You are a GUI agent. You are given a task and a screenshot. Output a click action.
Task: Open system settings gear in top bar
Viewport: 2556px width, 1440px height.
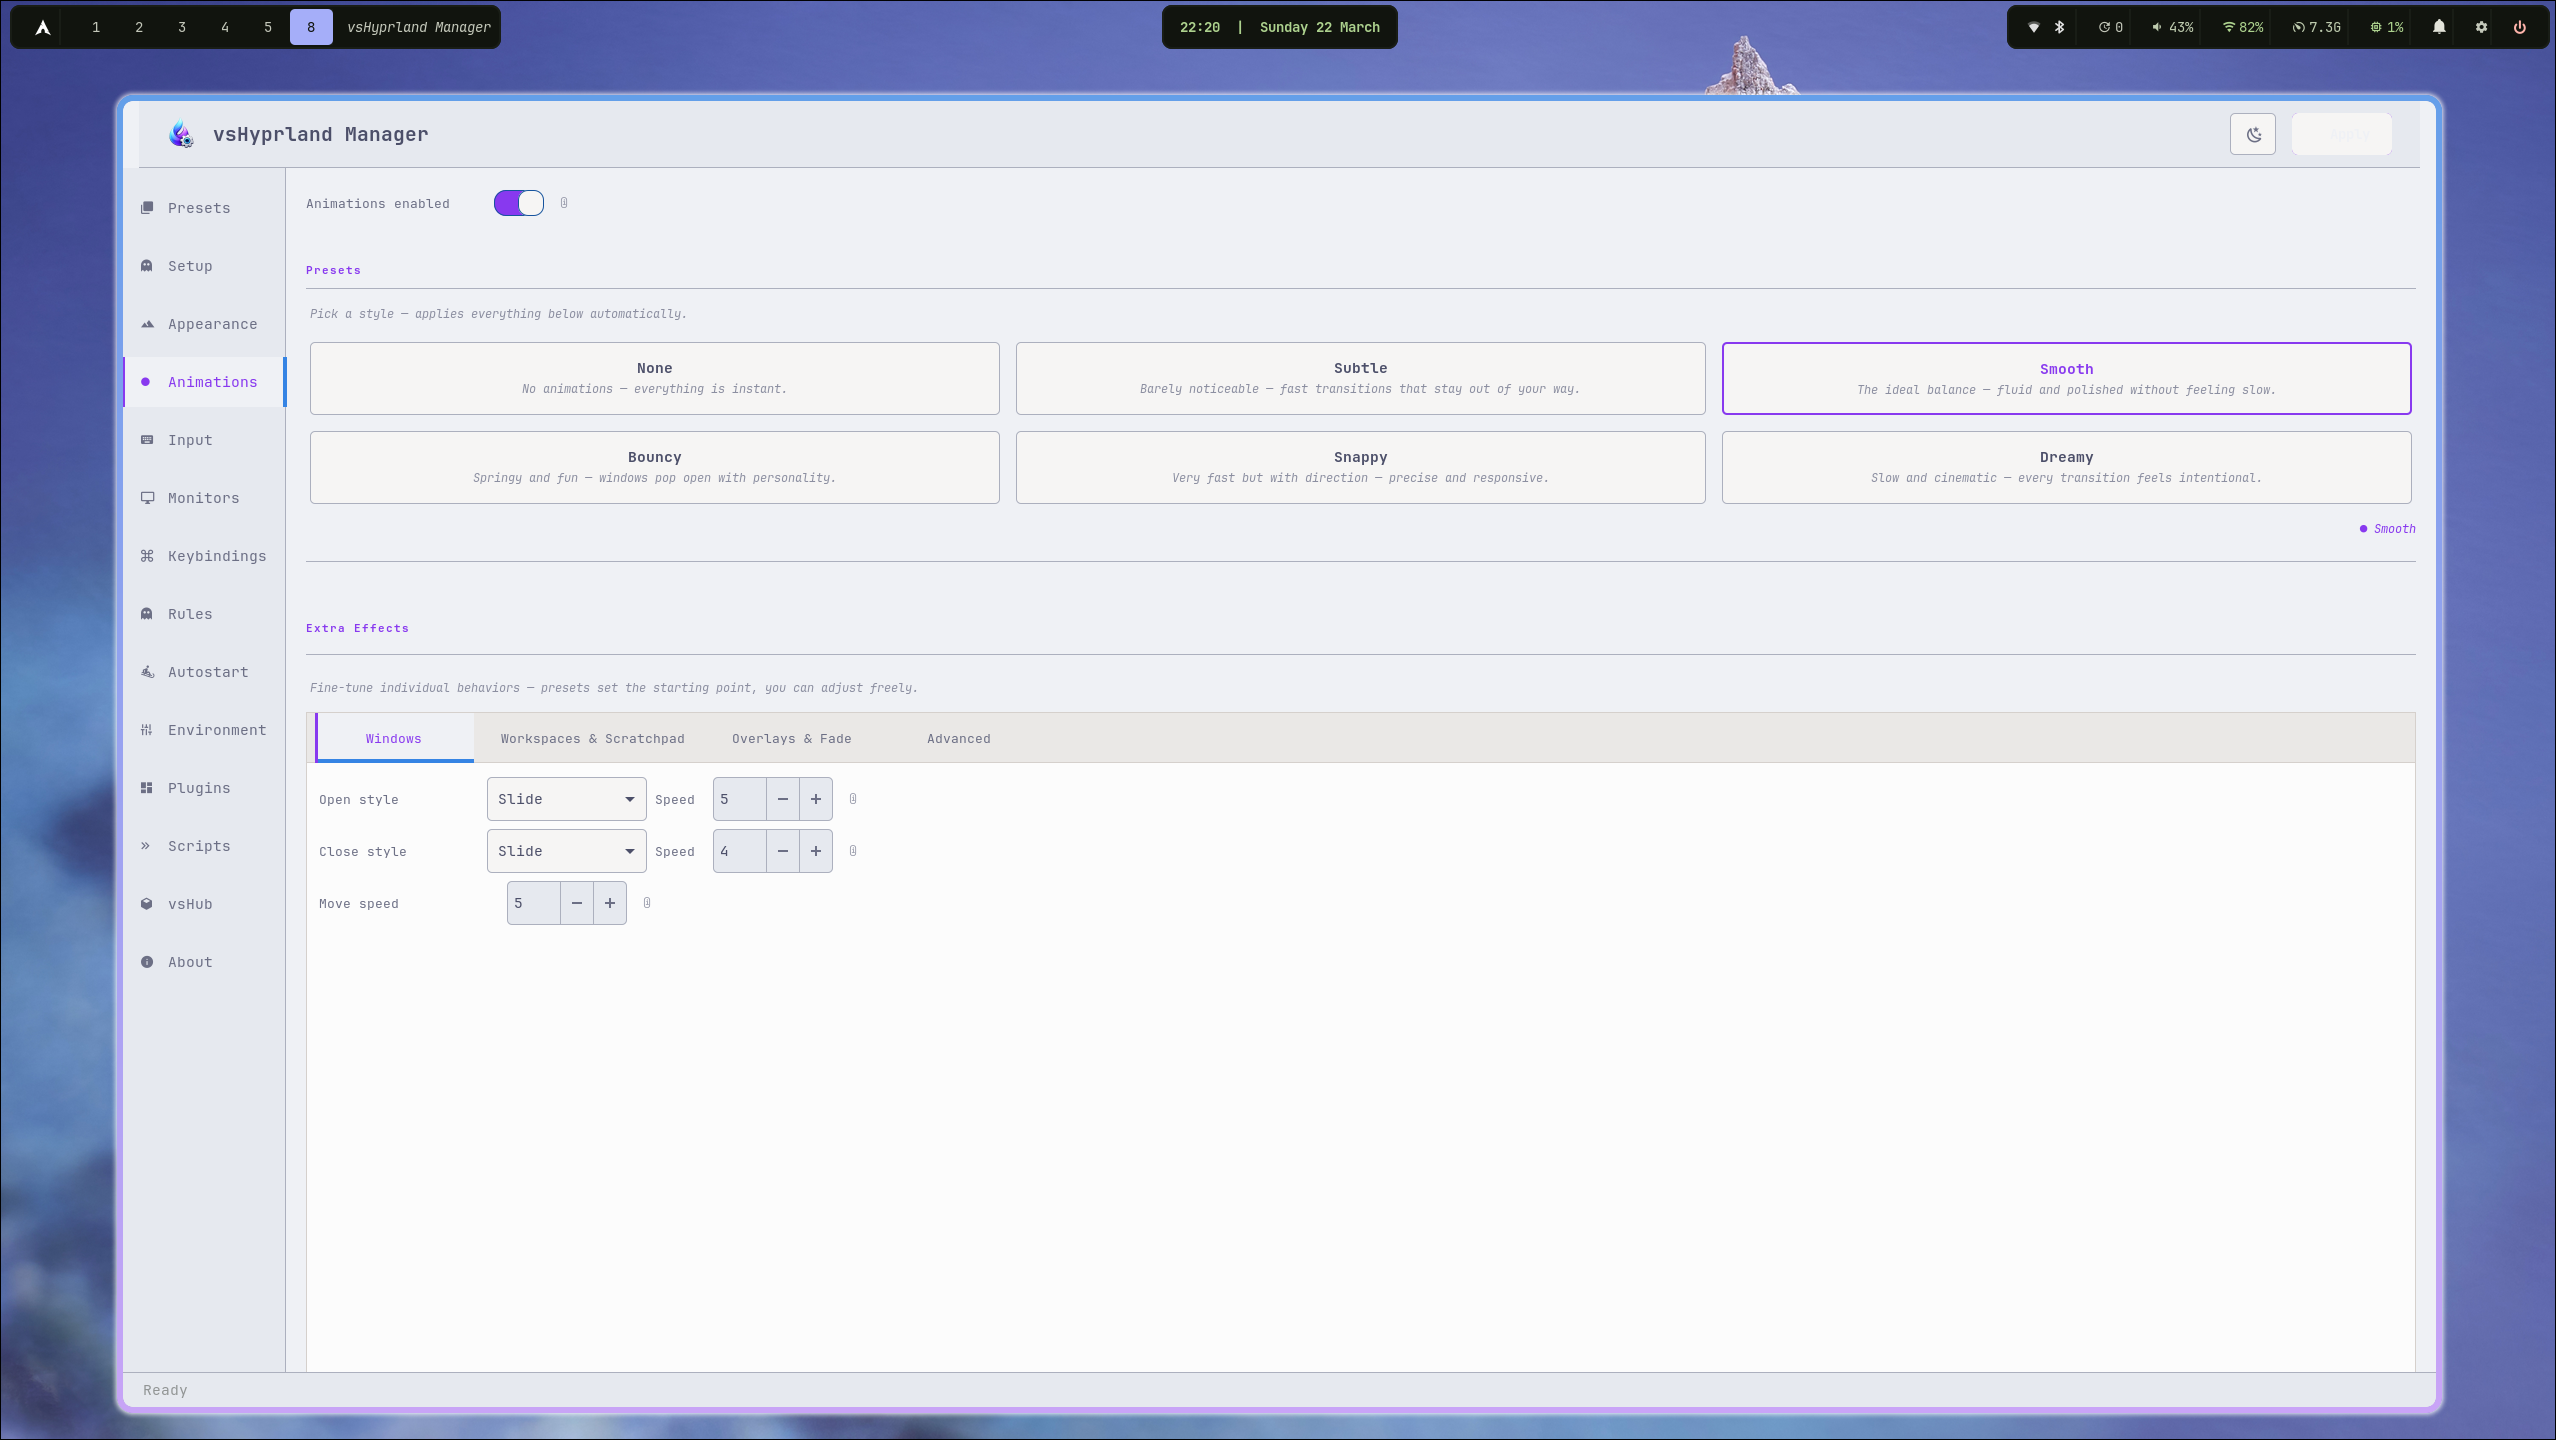2481,27
